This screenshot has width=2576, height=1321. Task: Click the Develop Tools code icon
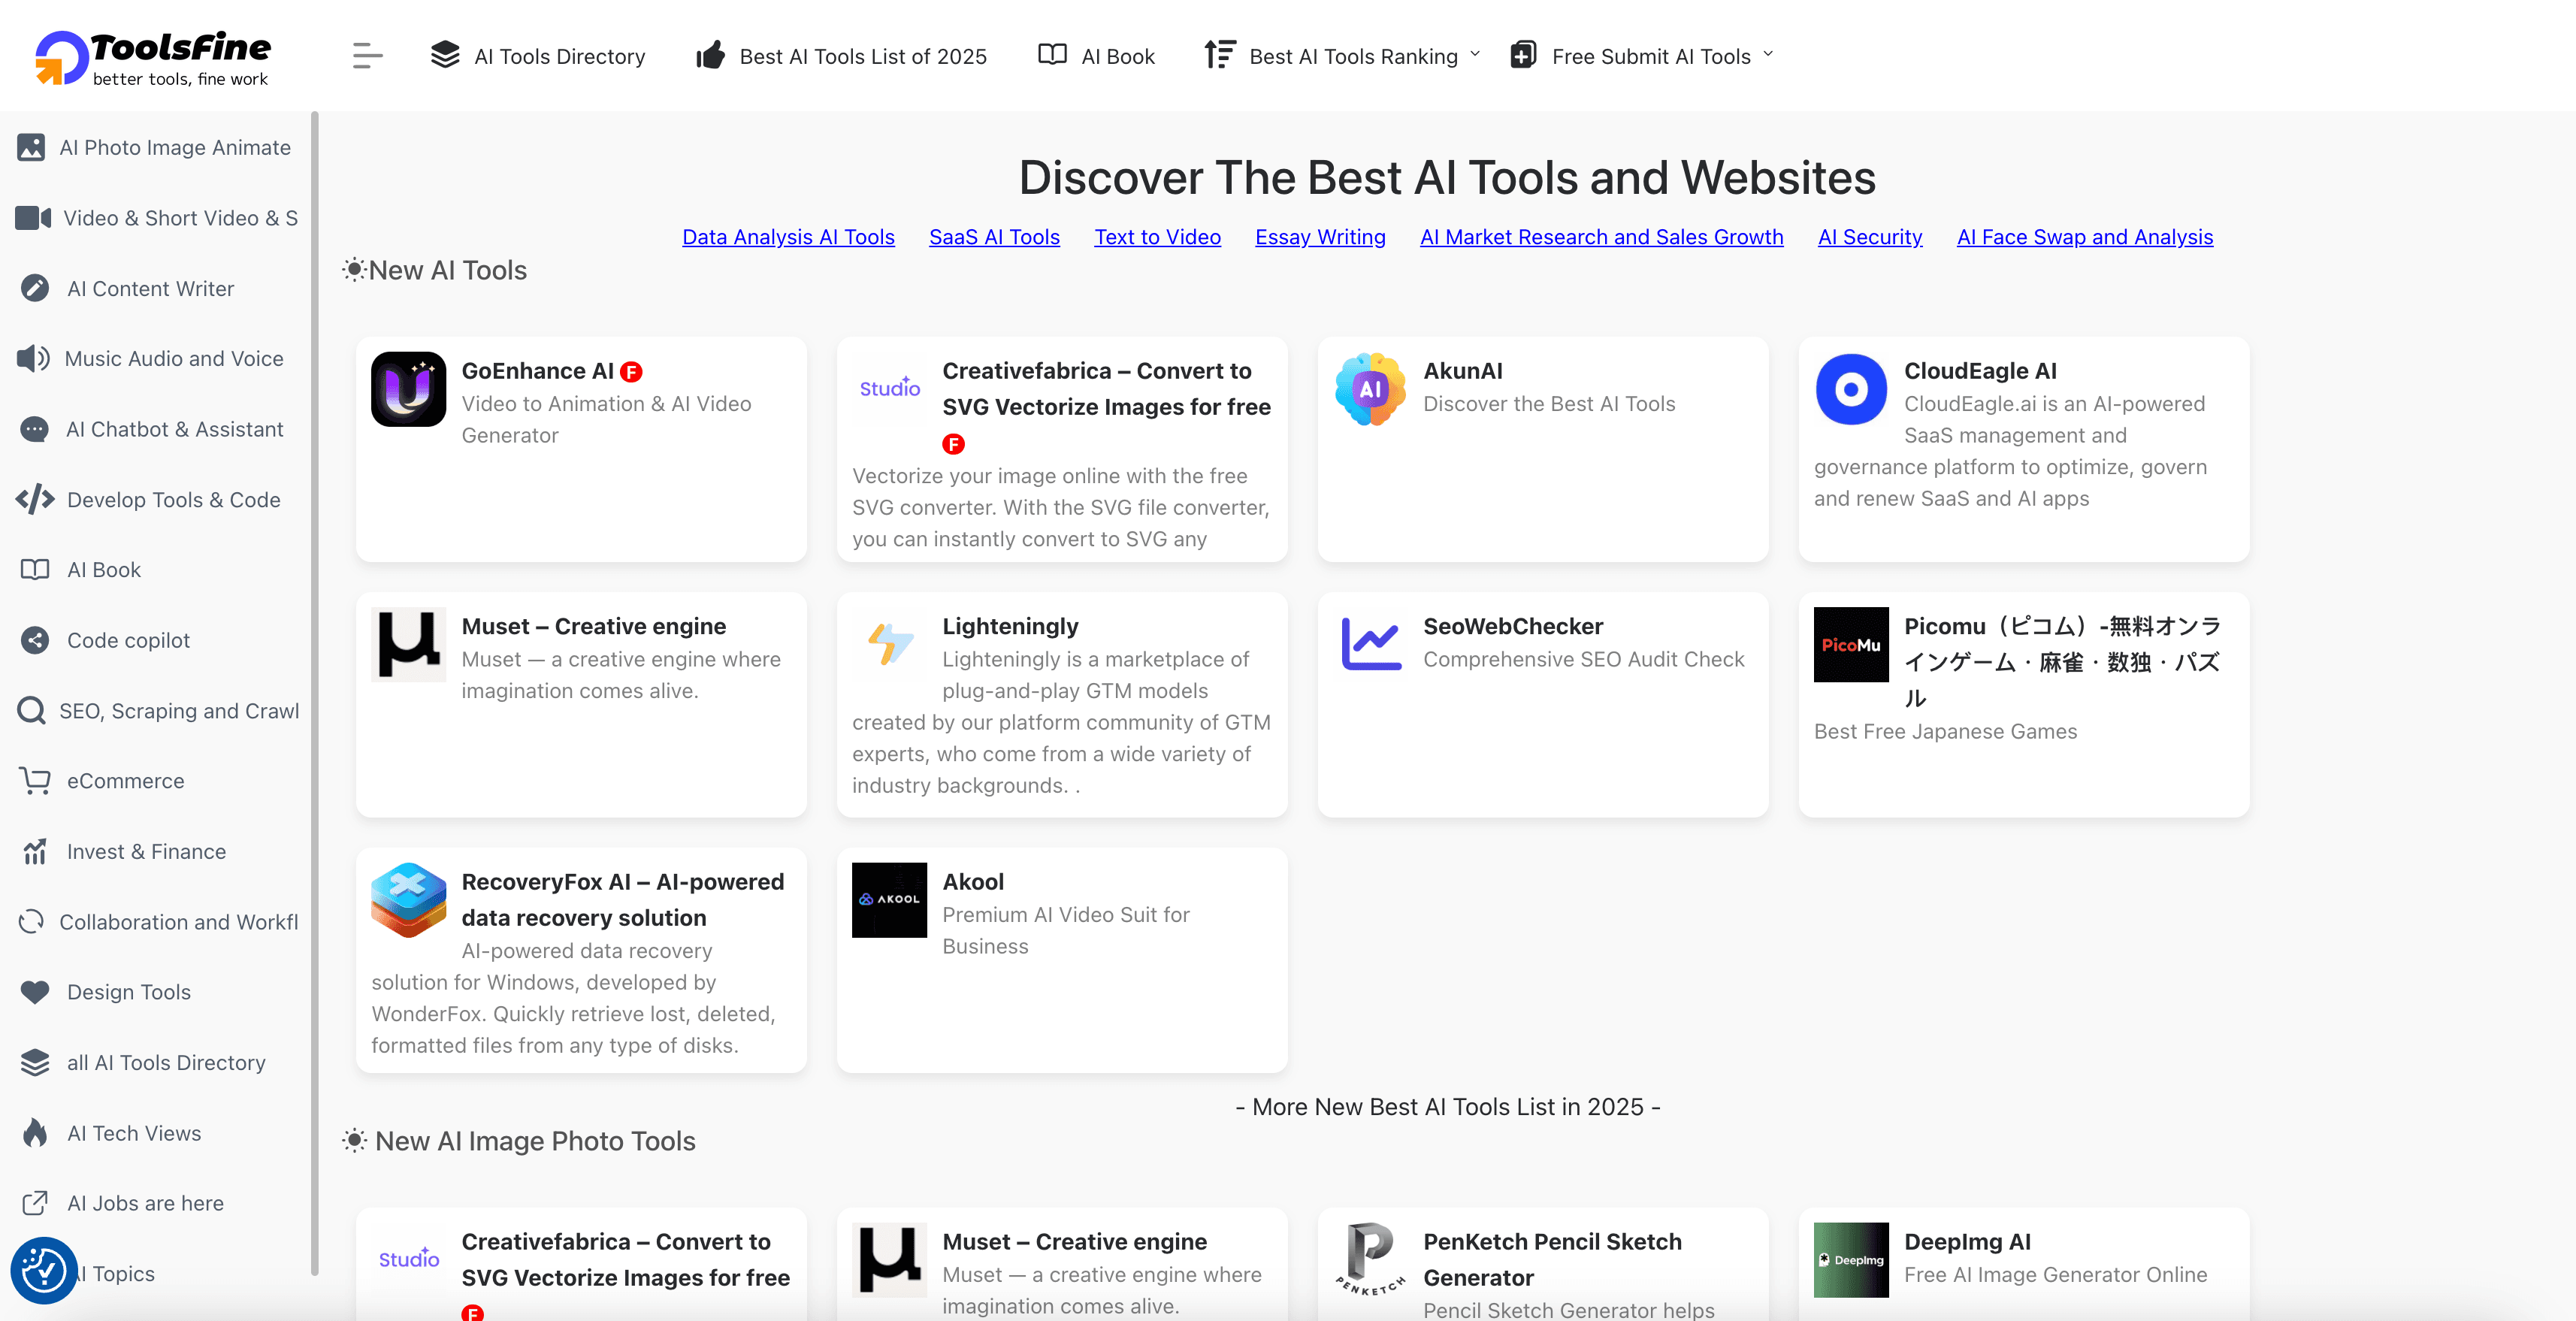tap(35, 500)
